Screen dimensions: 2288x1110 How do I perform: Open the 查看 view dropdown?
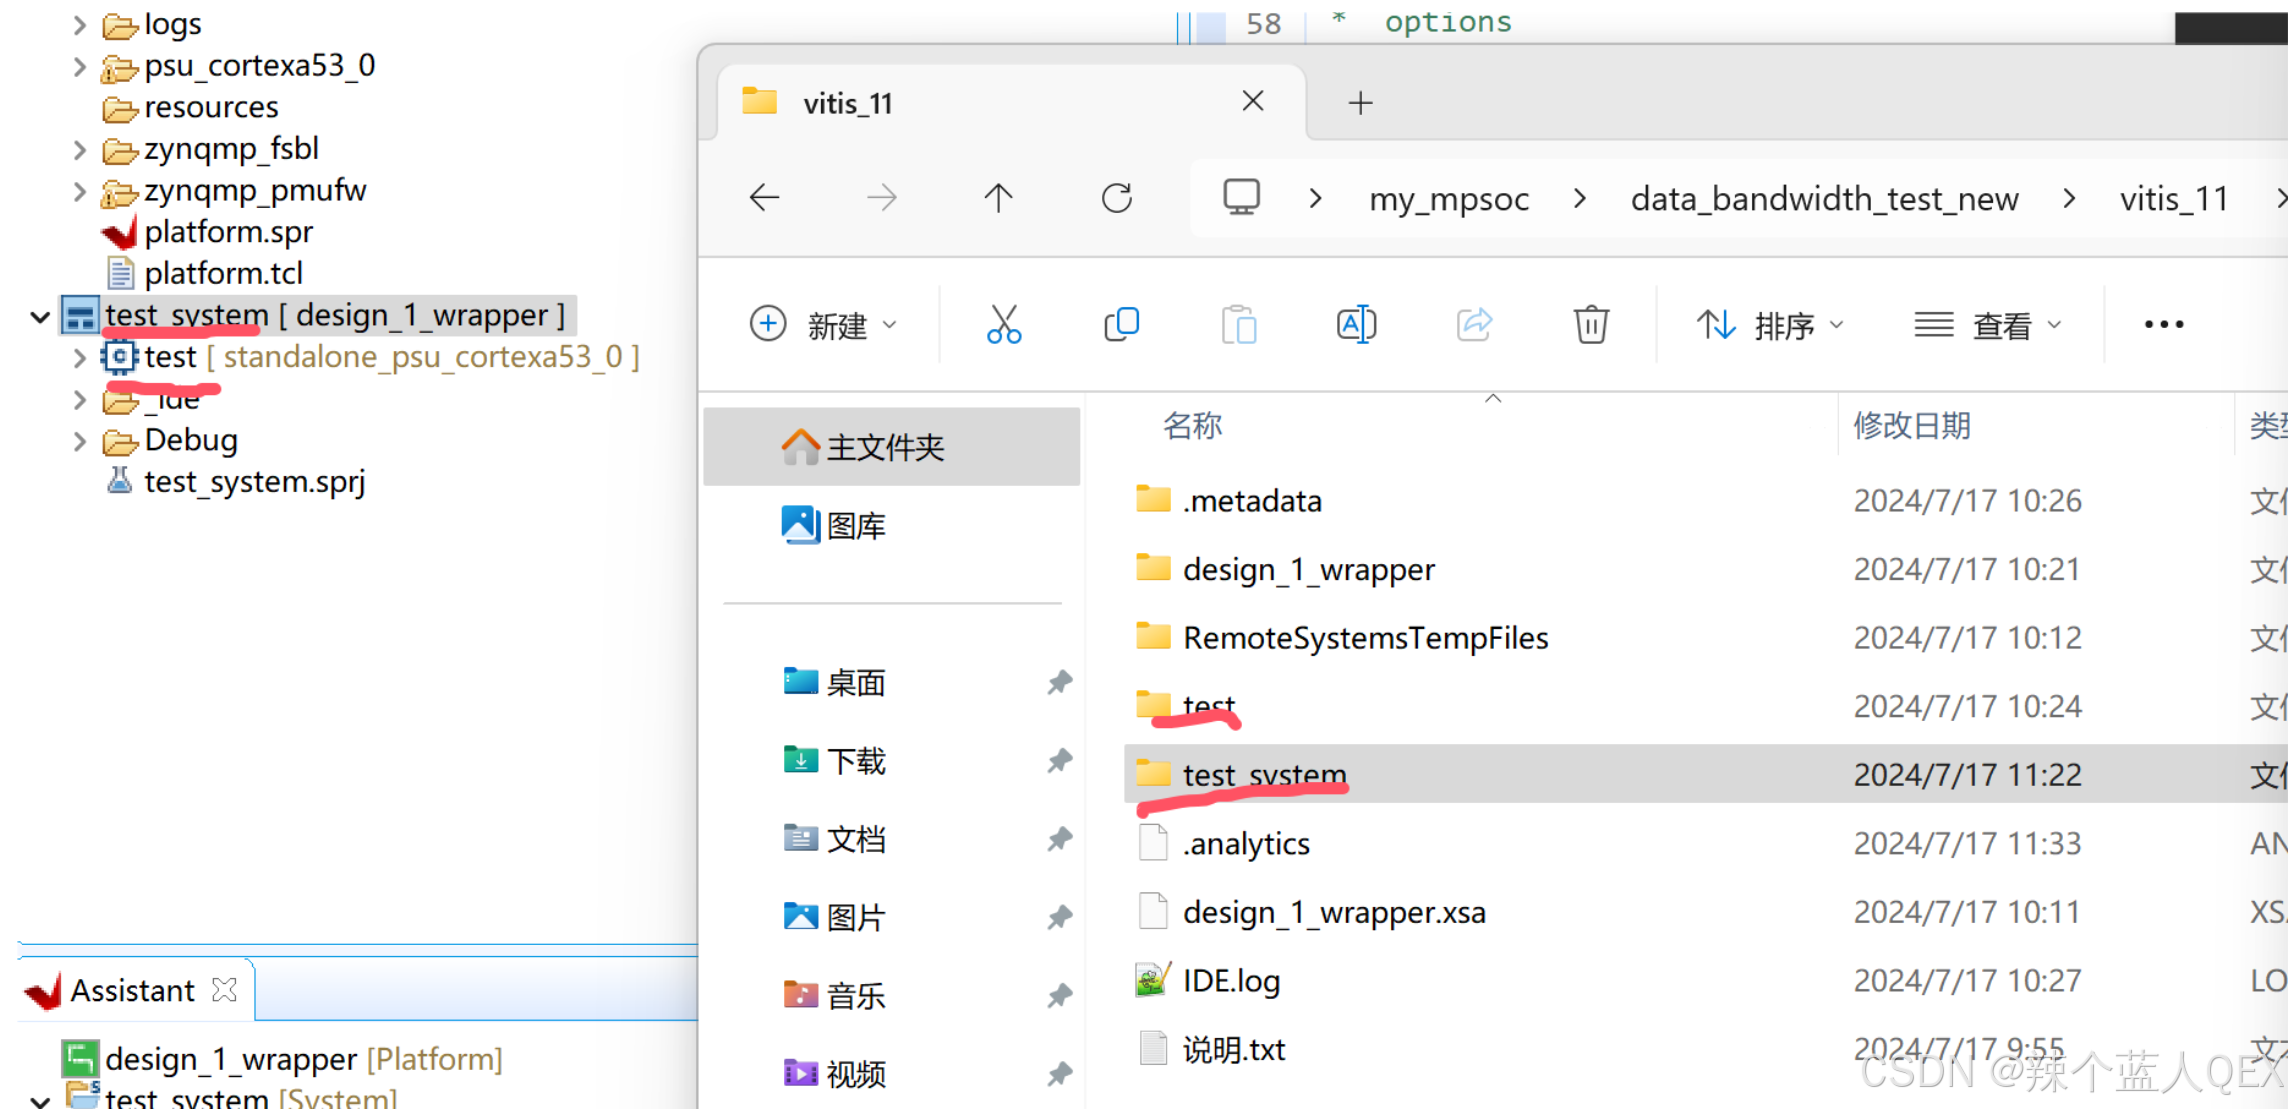coord(1988,325)
